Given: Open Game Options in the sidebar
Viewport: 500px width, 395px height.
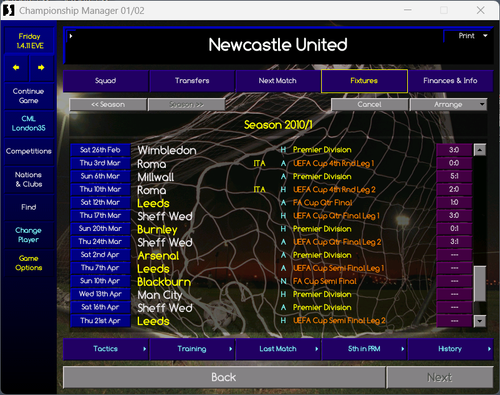Looking at the screenshot, I should coord(29,263).
